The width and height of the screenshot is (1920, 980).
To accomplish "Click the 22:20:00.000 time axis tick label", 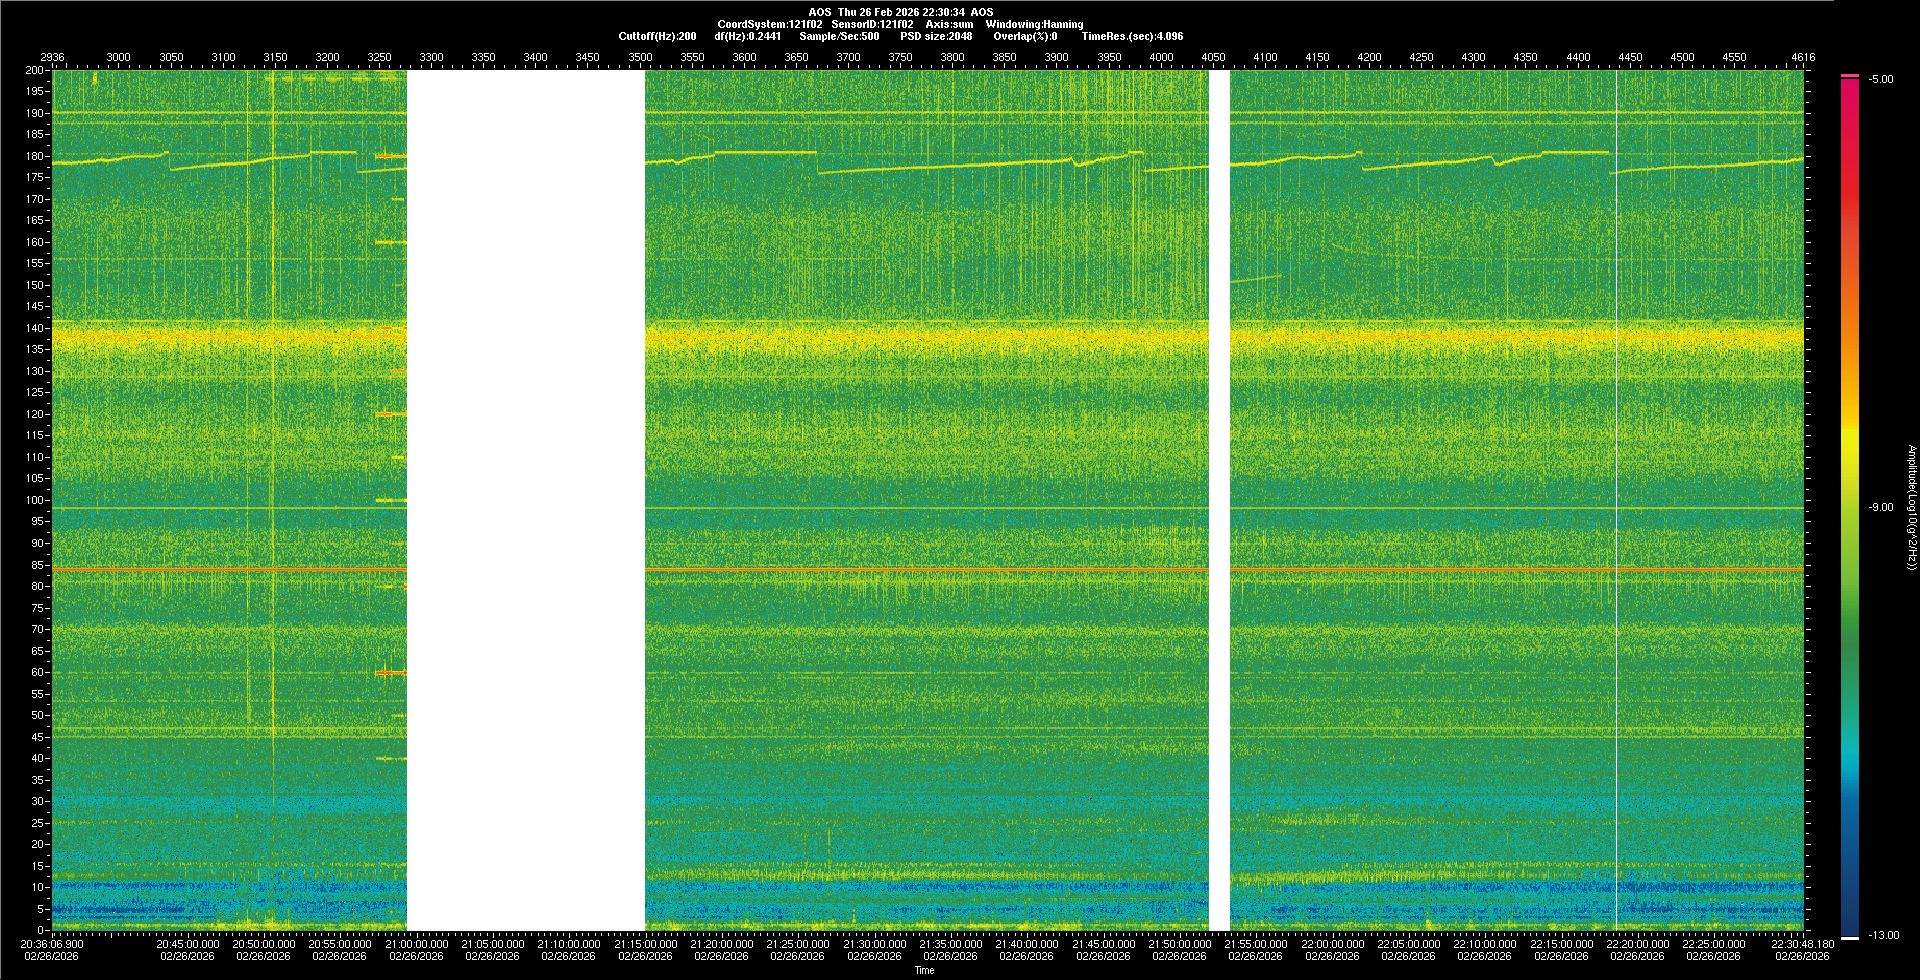I will [x=1637, y=943].
